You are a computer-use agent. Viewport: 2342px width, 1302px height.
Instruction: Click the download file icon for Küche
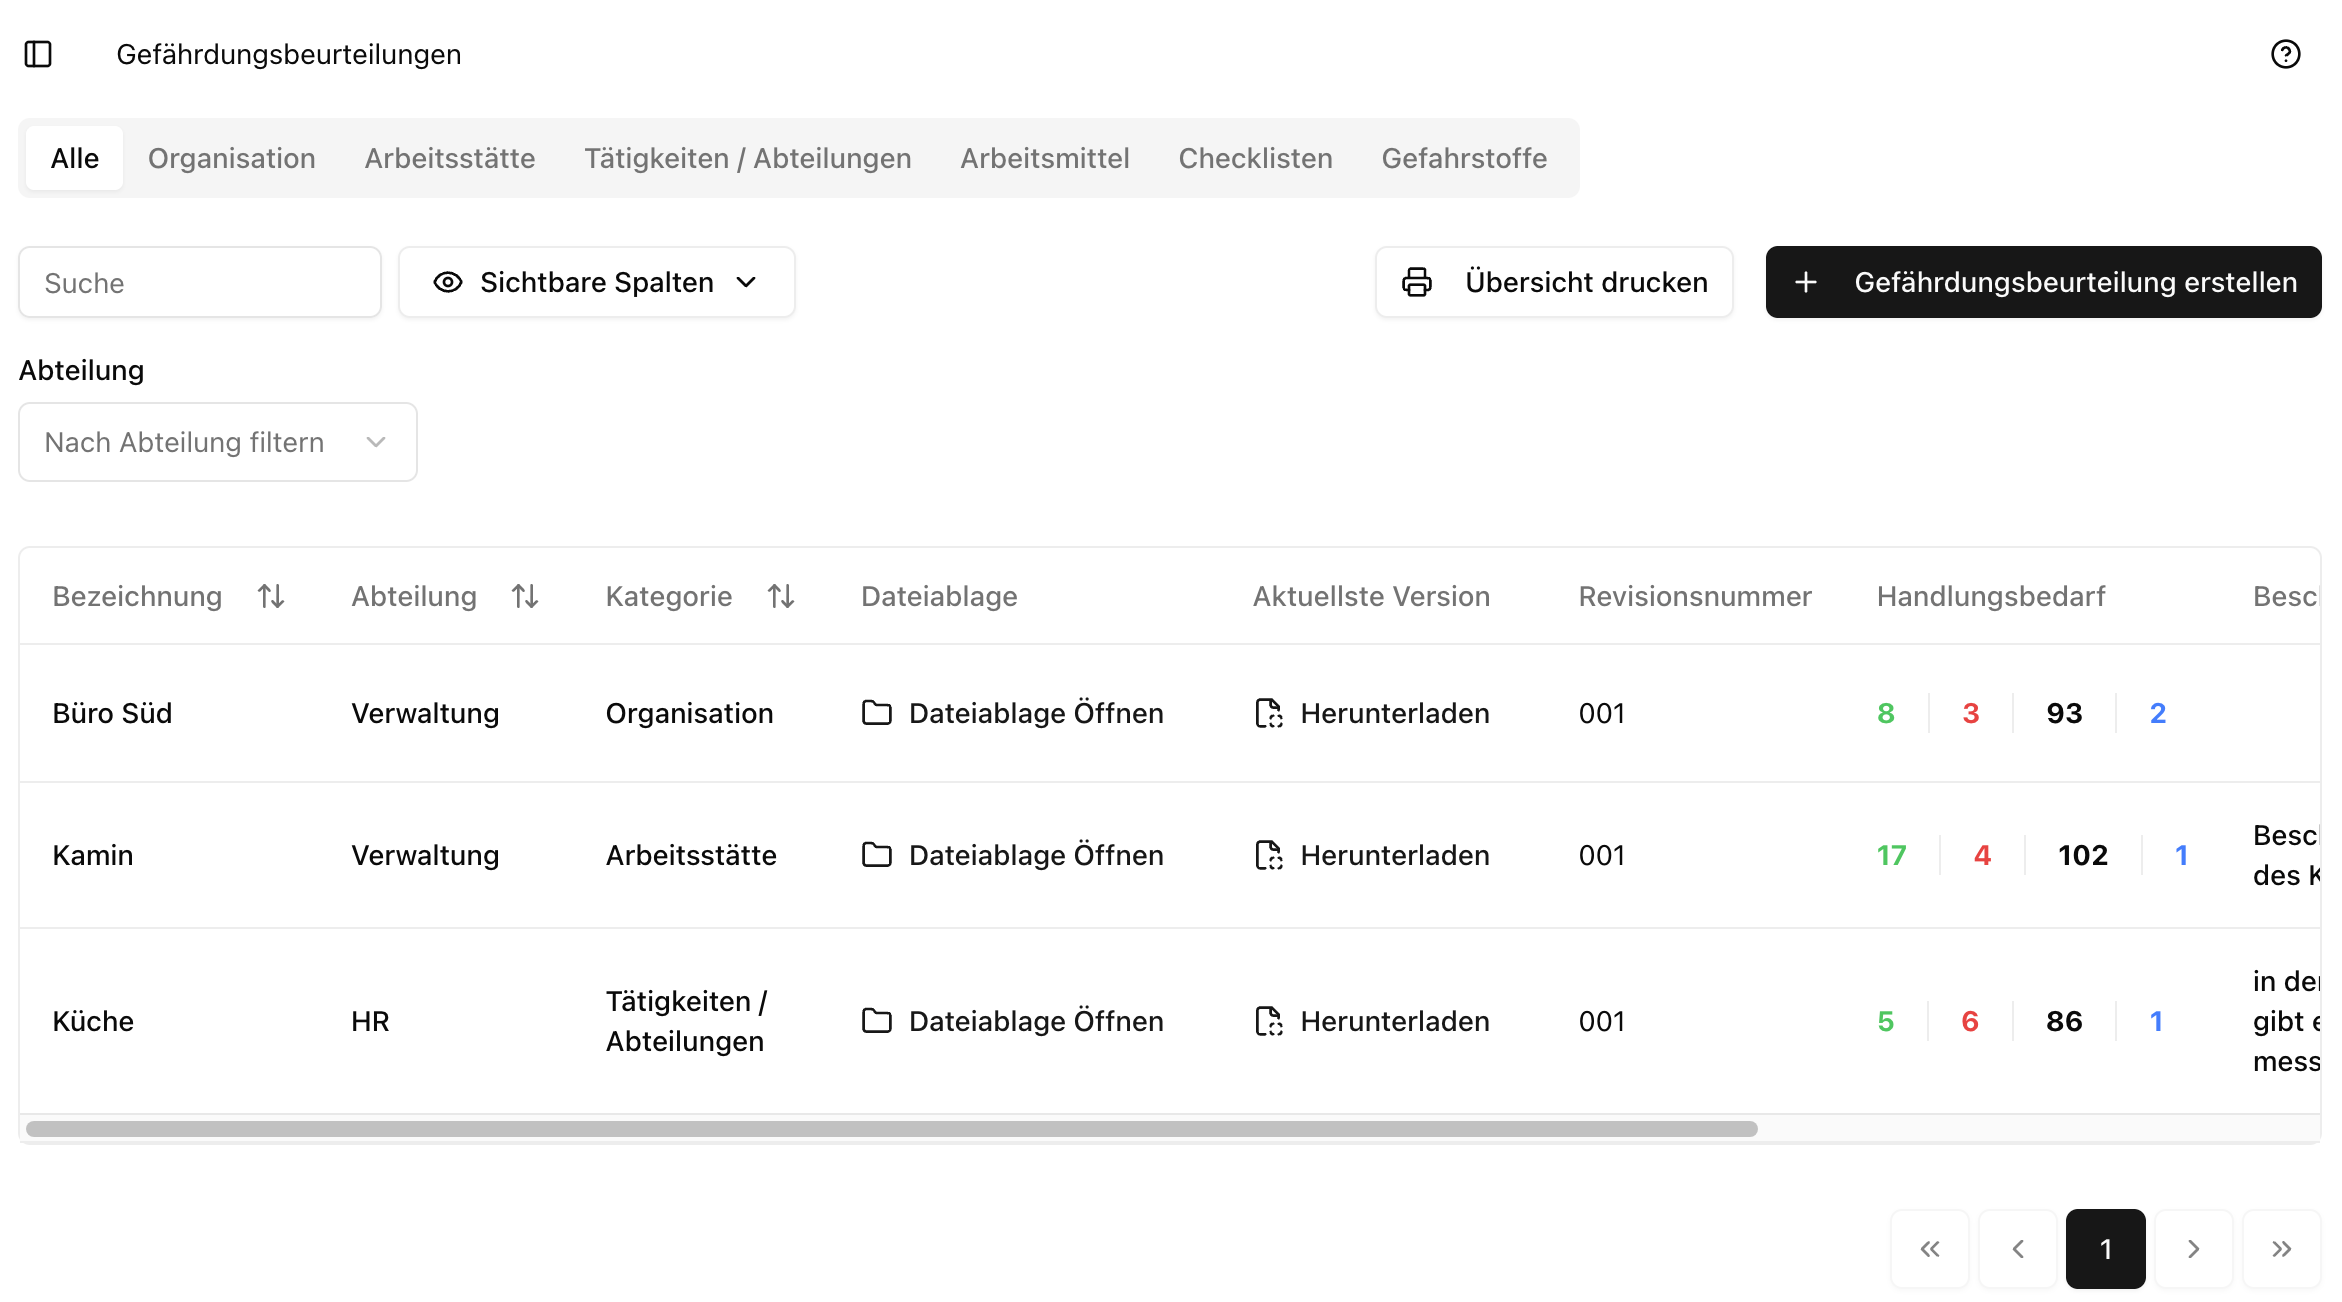(1269, 1021)
